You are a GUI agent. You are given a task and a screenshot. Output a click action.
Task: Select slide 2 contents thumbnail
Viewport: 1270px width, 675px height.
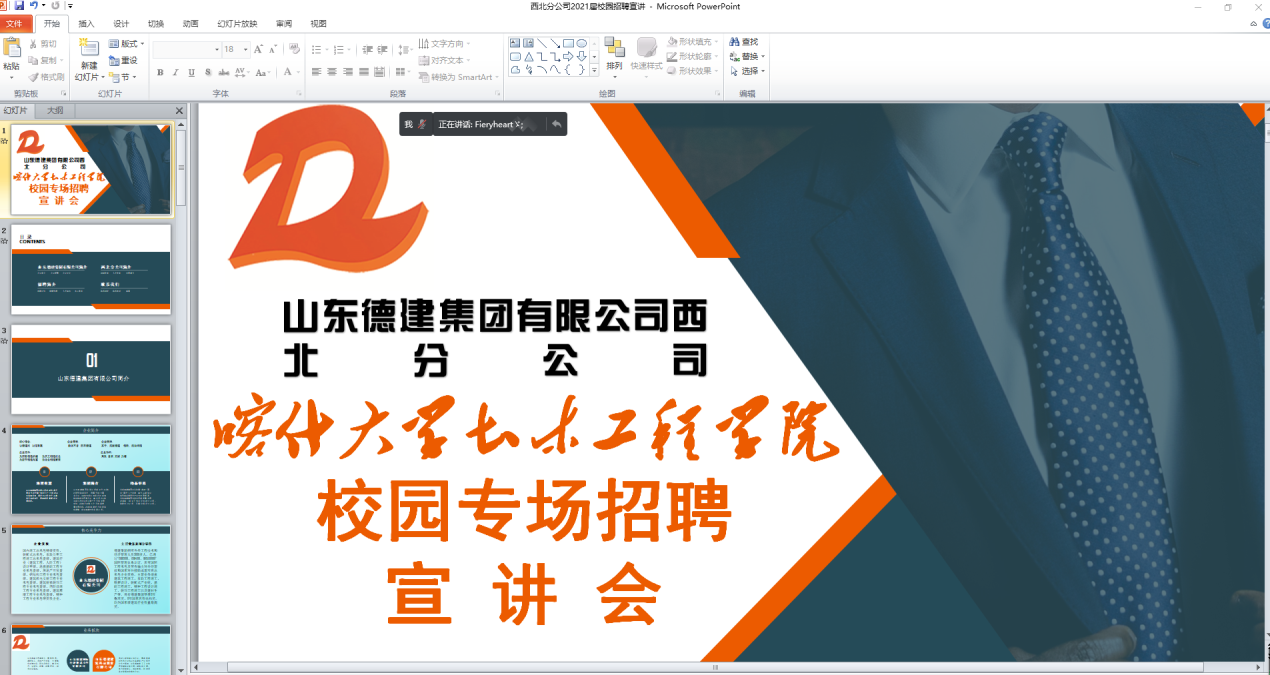(x=91, y=269)
